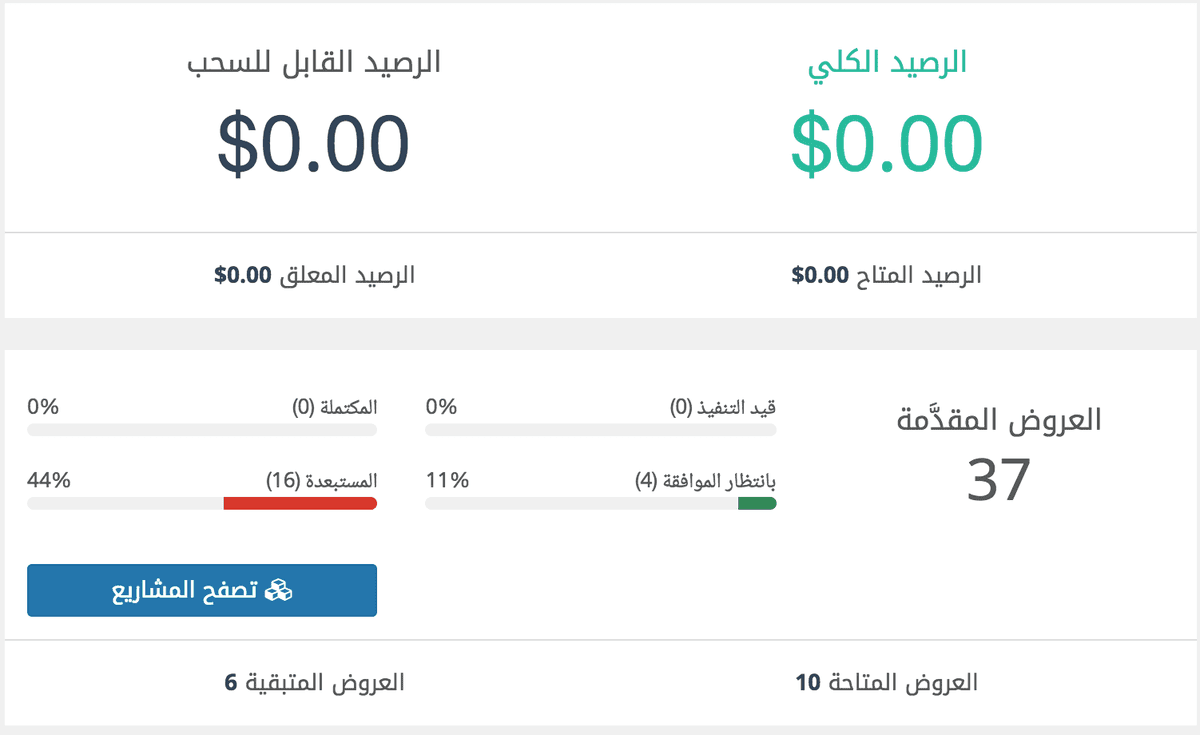Click the المكتملة (0) label
Screen dimensions: 1200x735
pos(335,407)
